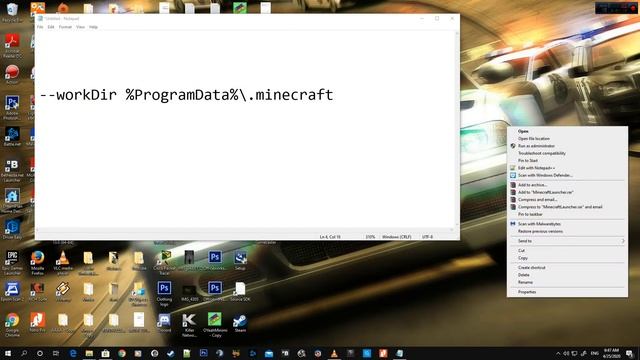Select the Epson Scan 2 desktop icon

(x=12, y=291)
